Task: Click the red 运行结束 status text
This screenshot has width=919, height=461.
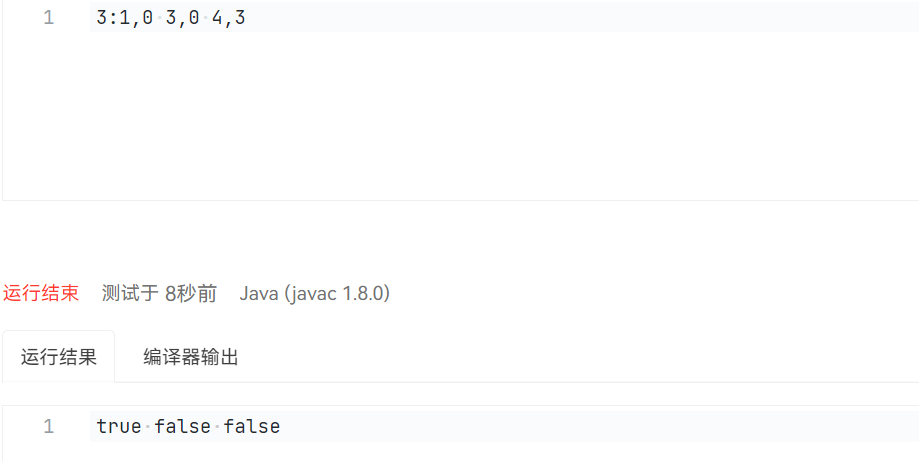Action: pyautogui.click(x=41, y=293)
